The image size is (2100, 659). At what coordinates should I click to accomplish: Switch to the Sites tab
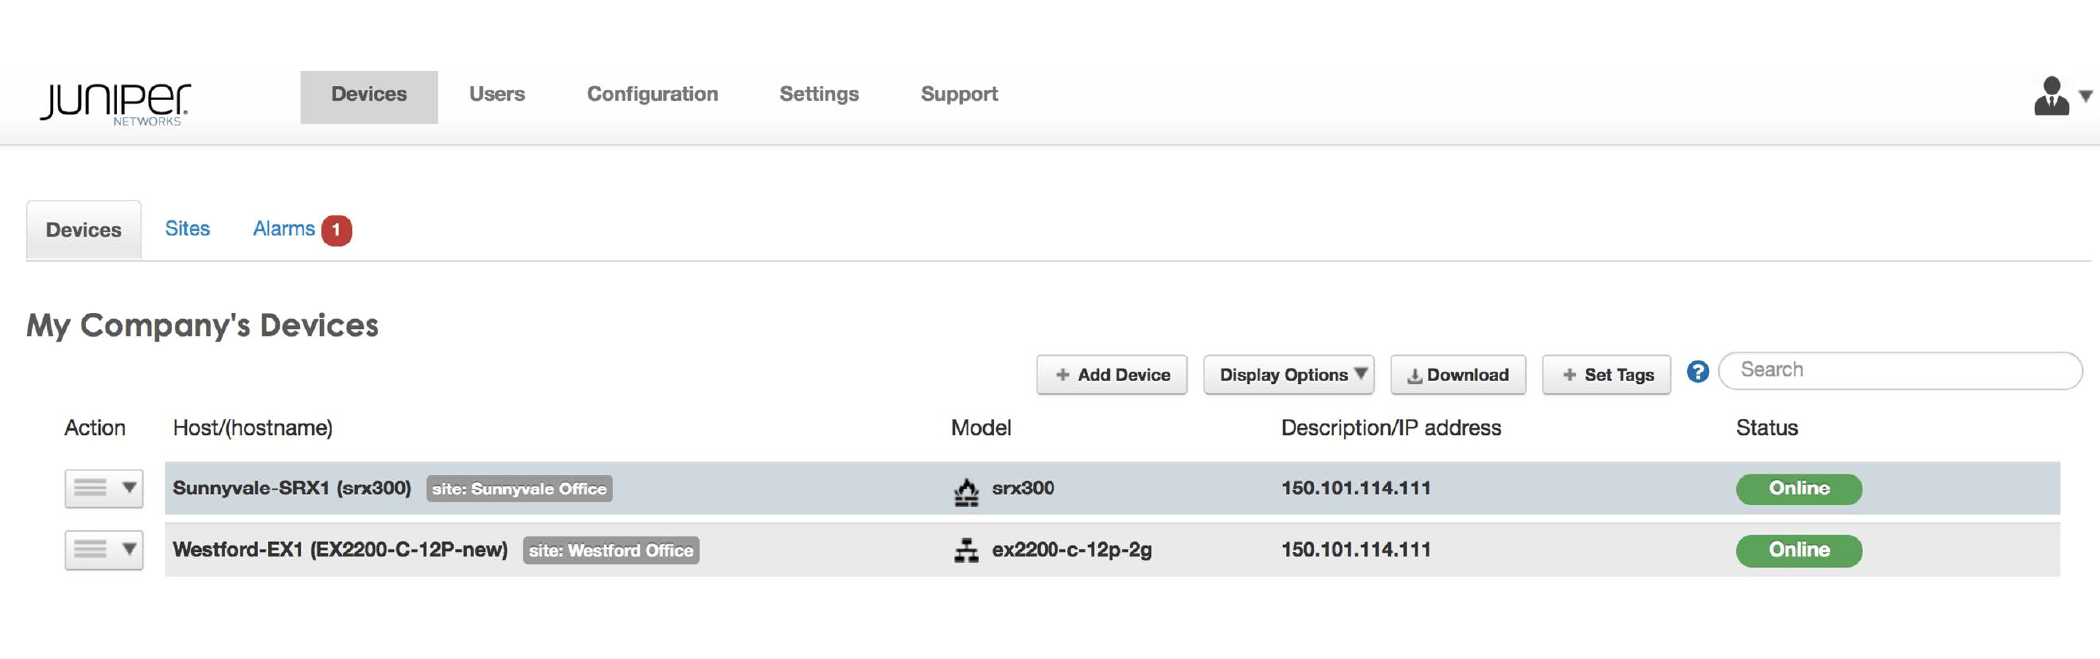pyautogui.click(x=187, y=229)
